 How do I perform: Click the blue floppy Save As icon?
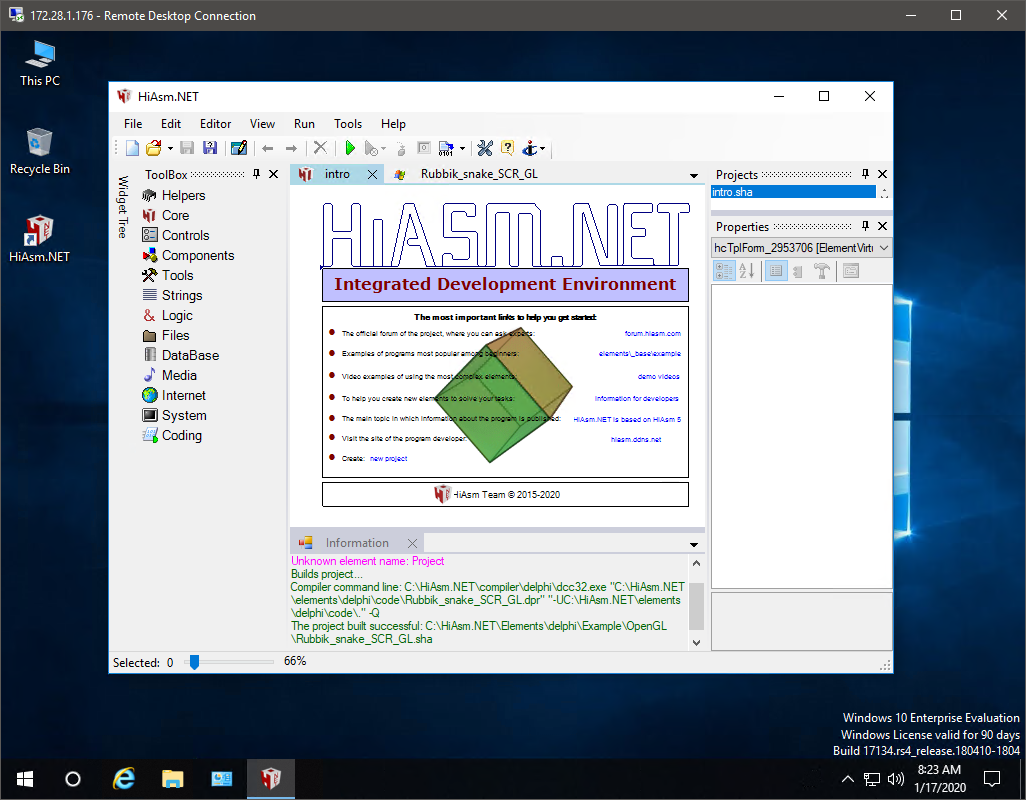tap(210, 148)
